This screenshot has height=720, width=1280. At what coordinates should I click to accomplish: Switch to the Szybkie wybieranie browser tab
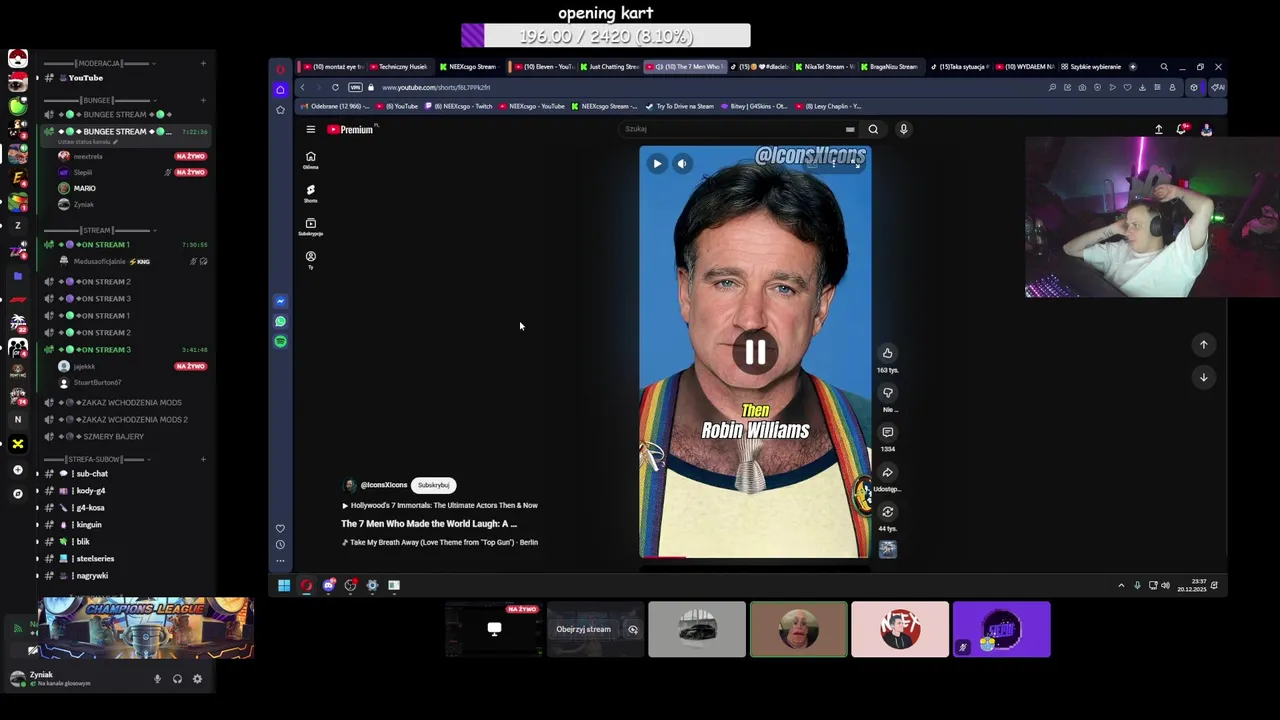(x=1090, y=67)
